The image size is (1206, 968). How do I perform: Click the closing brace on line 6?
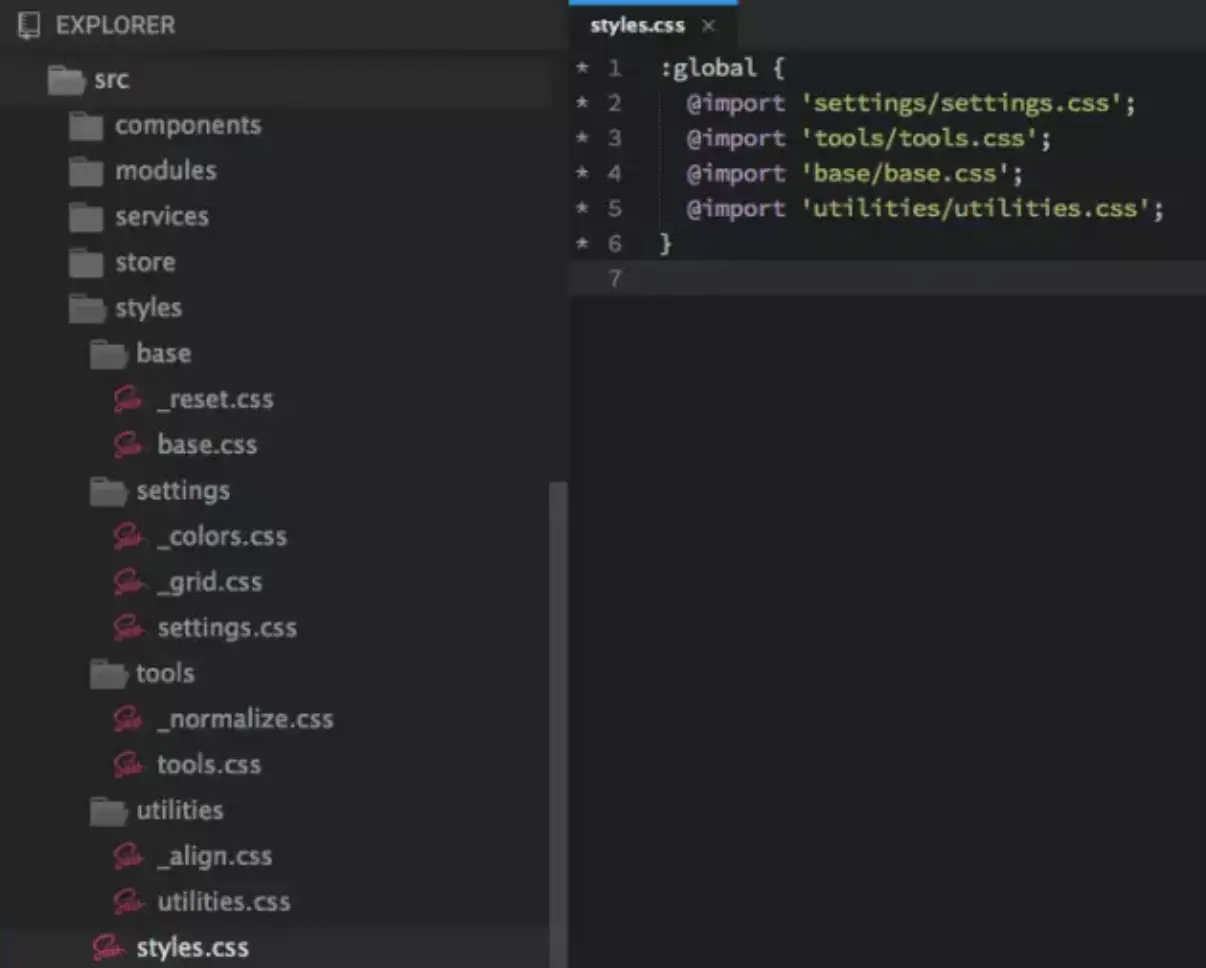coord(667,244)
